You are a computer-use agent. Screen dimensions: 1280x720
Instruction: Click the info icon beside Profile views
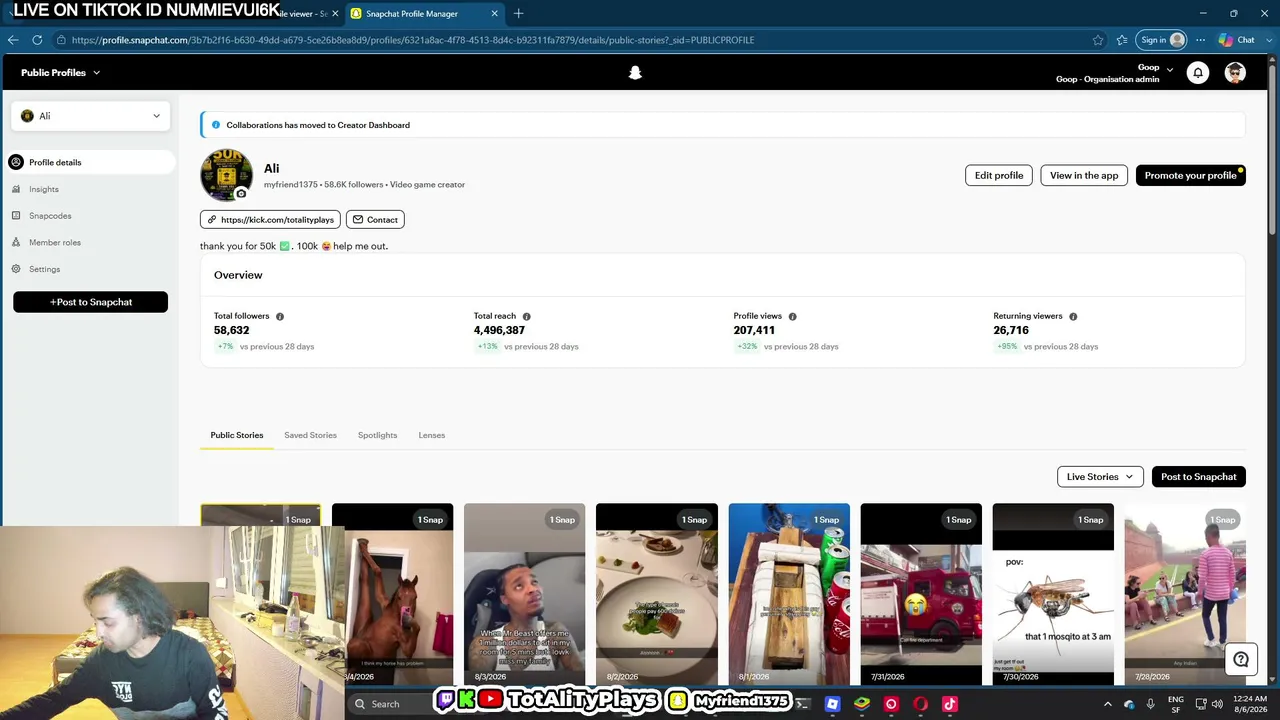click(792, 316)
